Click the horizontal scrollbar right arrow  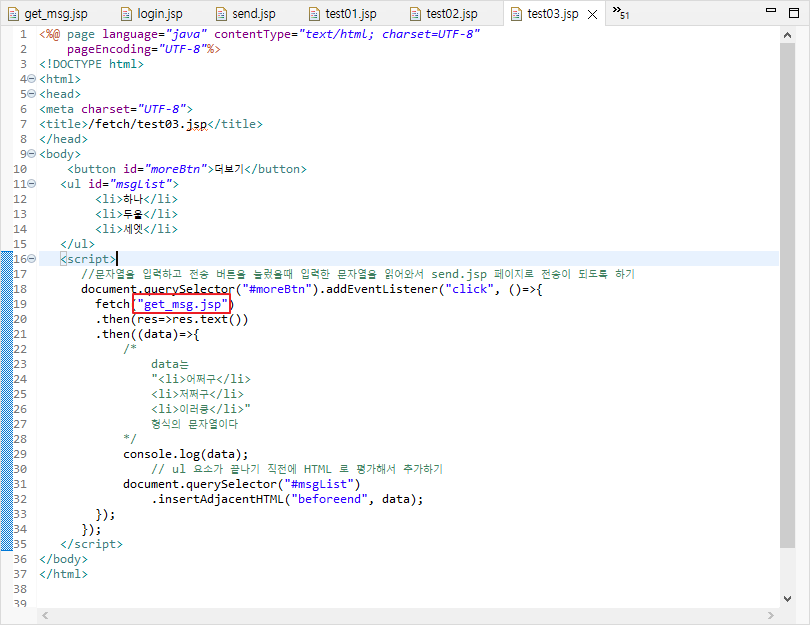[771, 615]
